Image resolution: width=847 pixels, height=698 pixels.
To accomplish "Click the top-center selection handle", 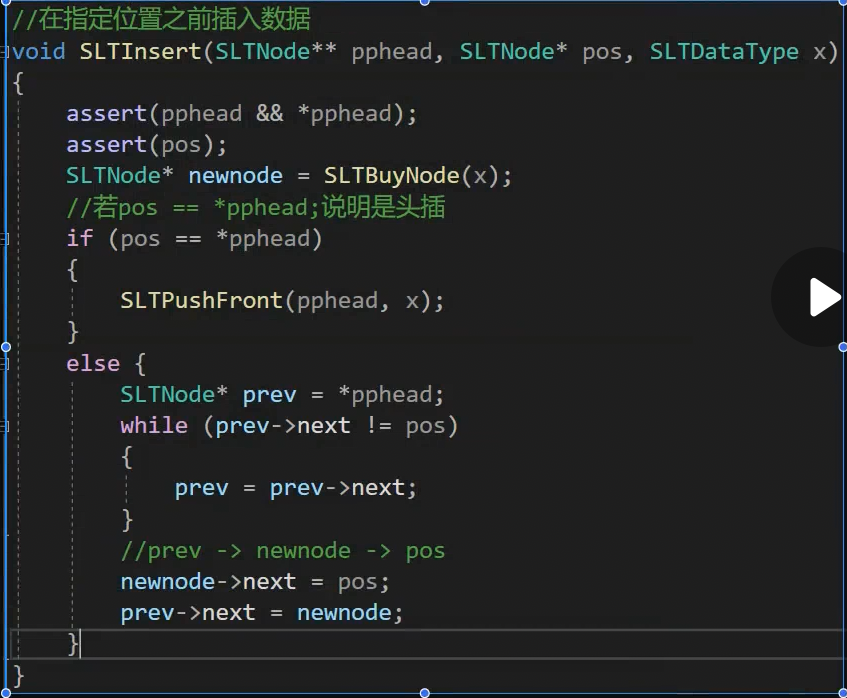I will 425,2.
